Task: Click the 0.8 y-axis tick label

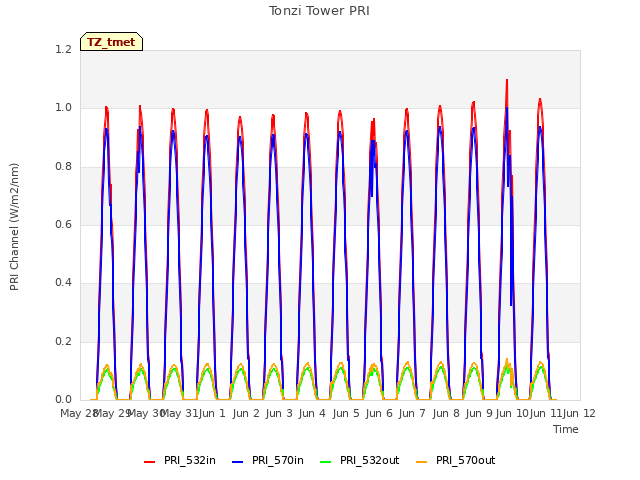Action: pos(63,167)
